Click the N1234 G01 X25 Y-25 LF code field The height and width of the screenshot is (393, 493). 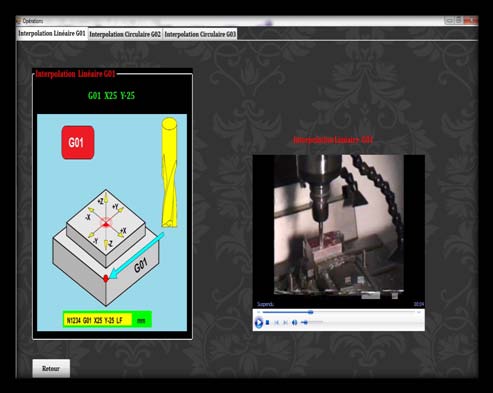(x=97, y=320)
